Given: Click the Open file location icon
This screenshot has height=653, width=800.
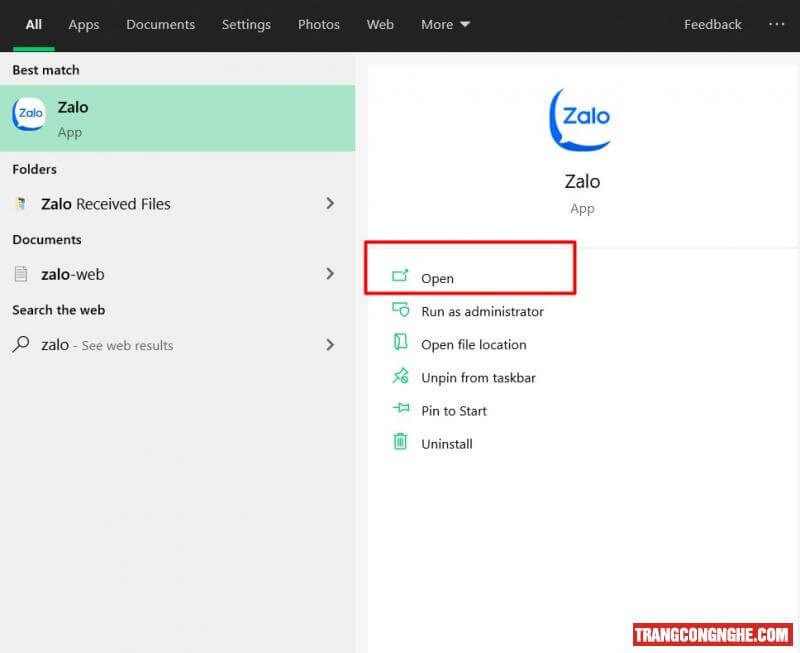Looking at the screenshot, I should point(400,343).
